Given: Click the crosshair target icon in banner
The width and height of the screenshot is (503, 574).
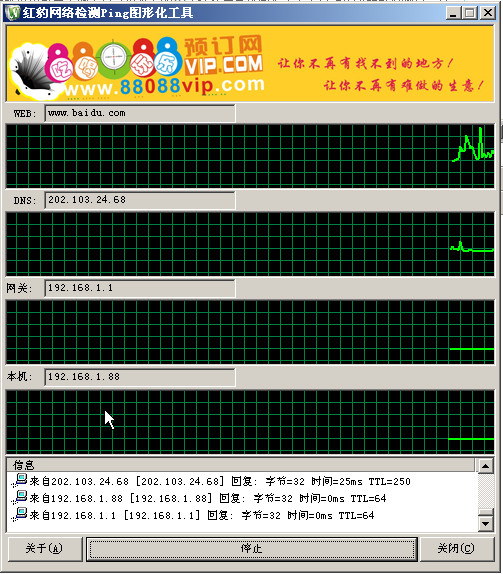Looking at the screenshot, I should 113,57.
